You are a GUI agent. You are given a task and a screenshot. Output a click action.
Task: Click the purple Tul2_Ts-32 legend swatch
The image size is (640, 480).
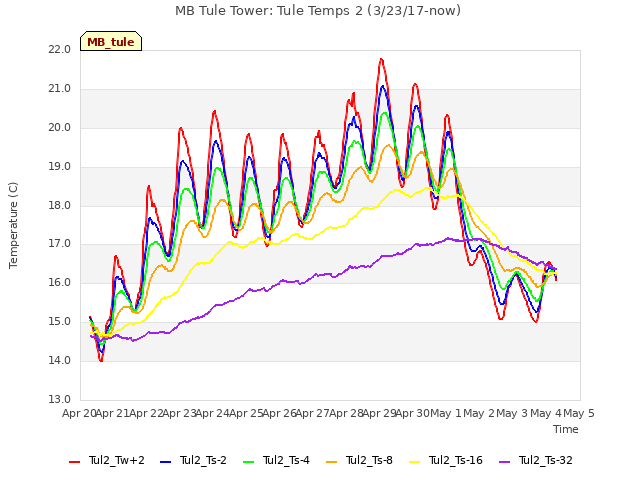point(504,462)
